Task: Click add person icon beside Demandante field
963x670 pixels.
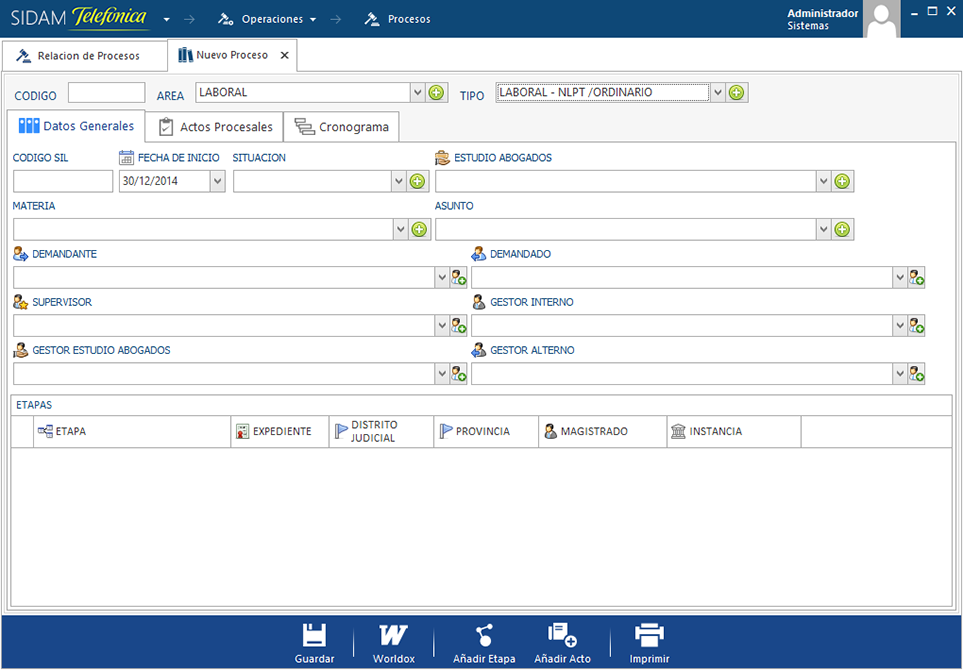Action: [459, 278]
